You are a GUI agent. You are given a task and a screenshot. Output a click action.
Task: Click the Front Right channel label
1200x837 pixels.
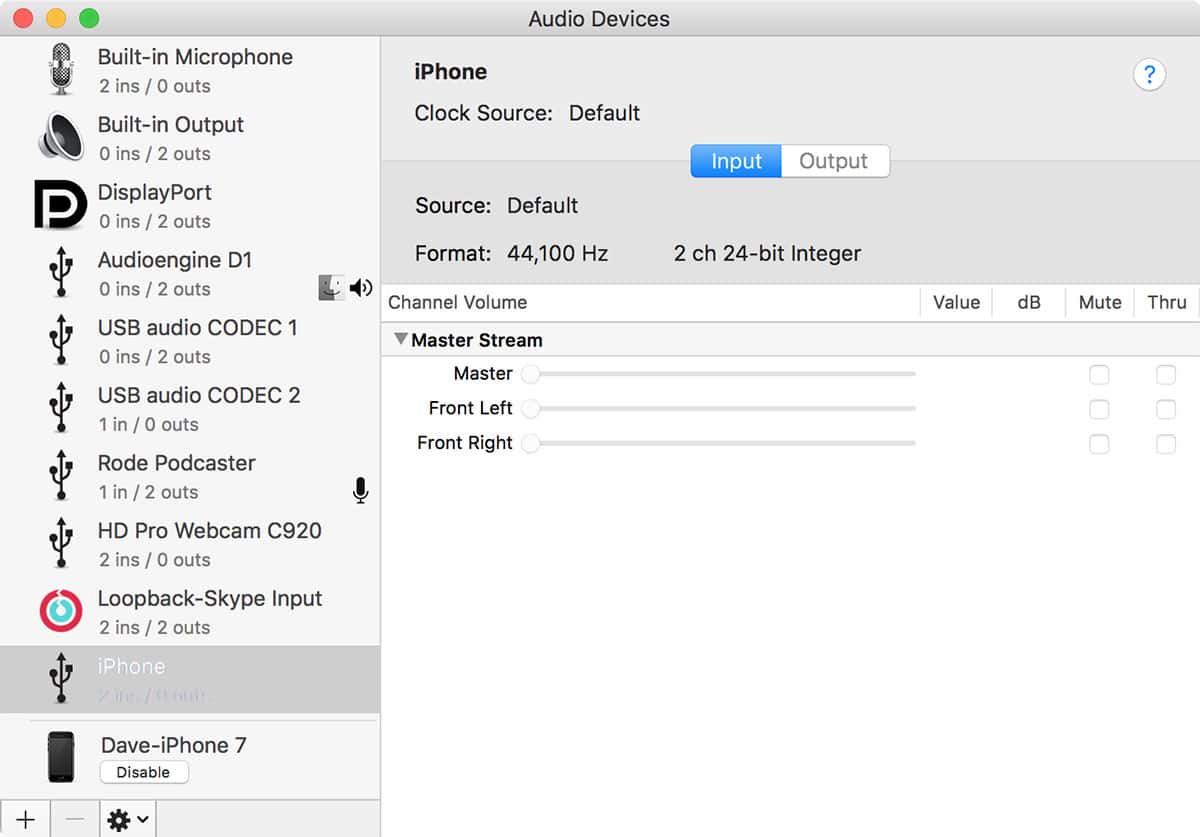pyautogui.click(x=465, y=443)
